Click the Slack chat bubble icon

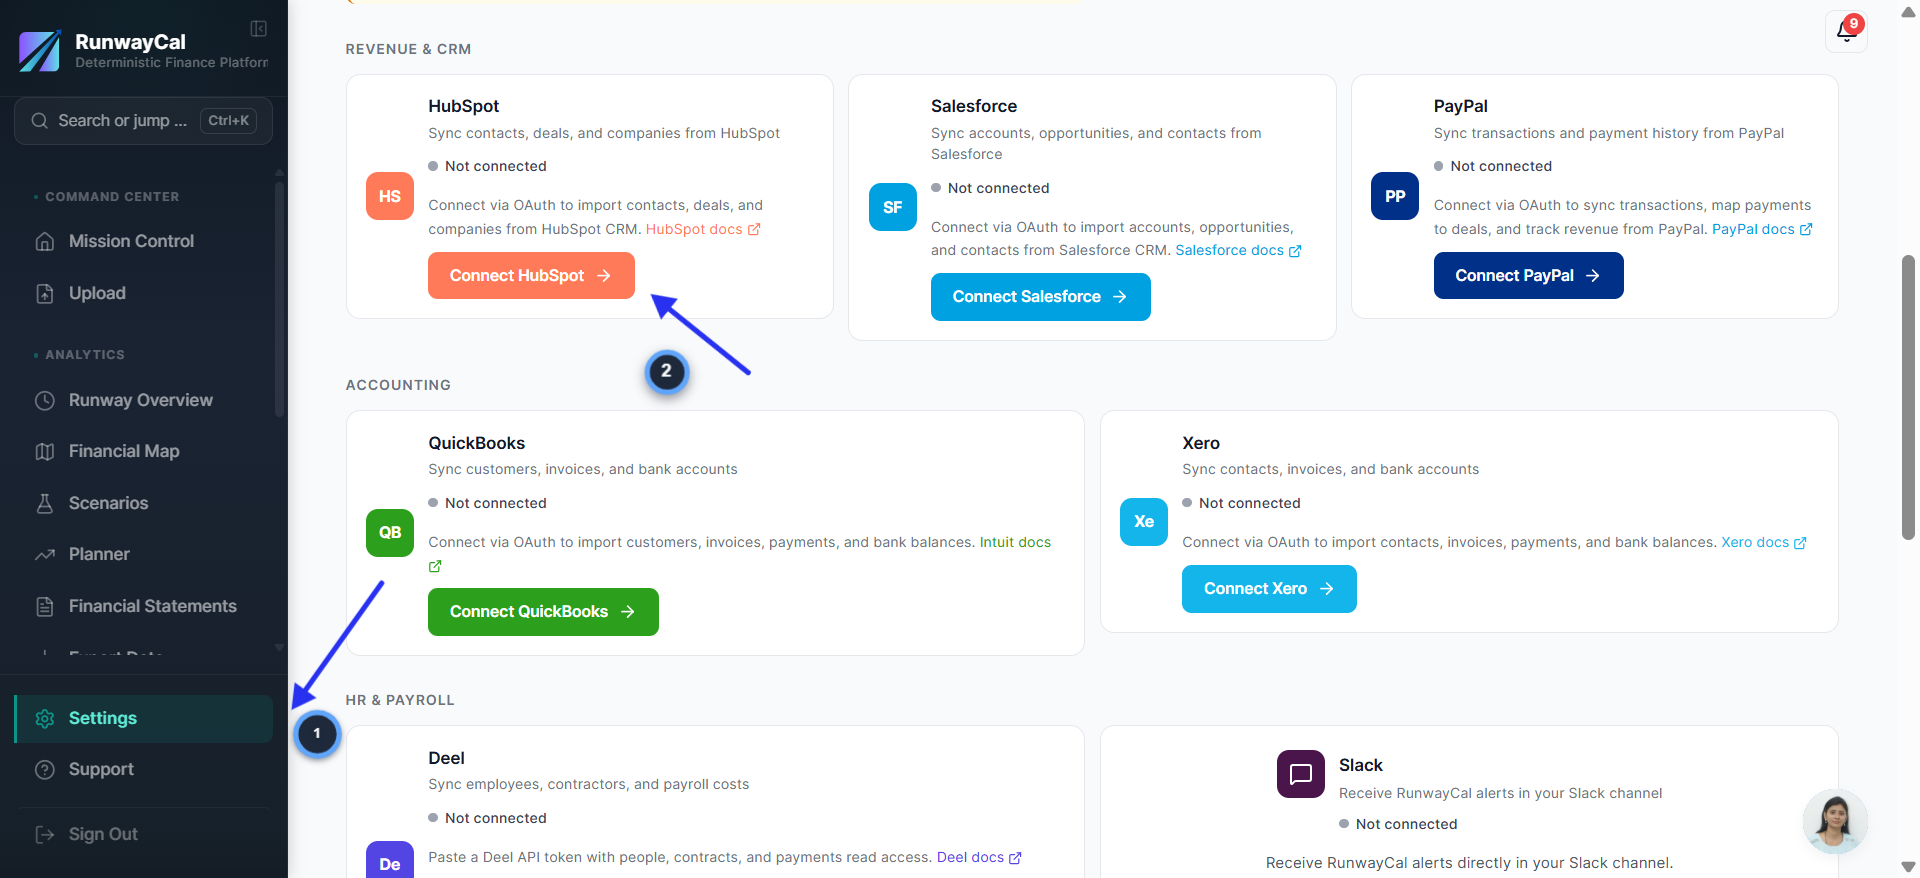point(1301,774)
